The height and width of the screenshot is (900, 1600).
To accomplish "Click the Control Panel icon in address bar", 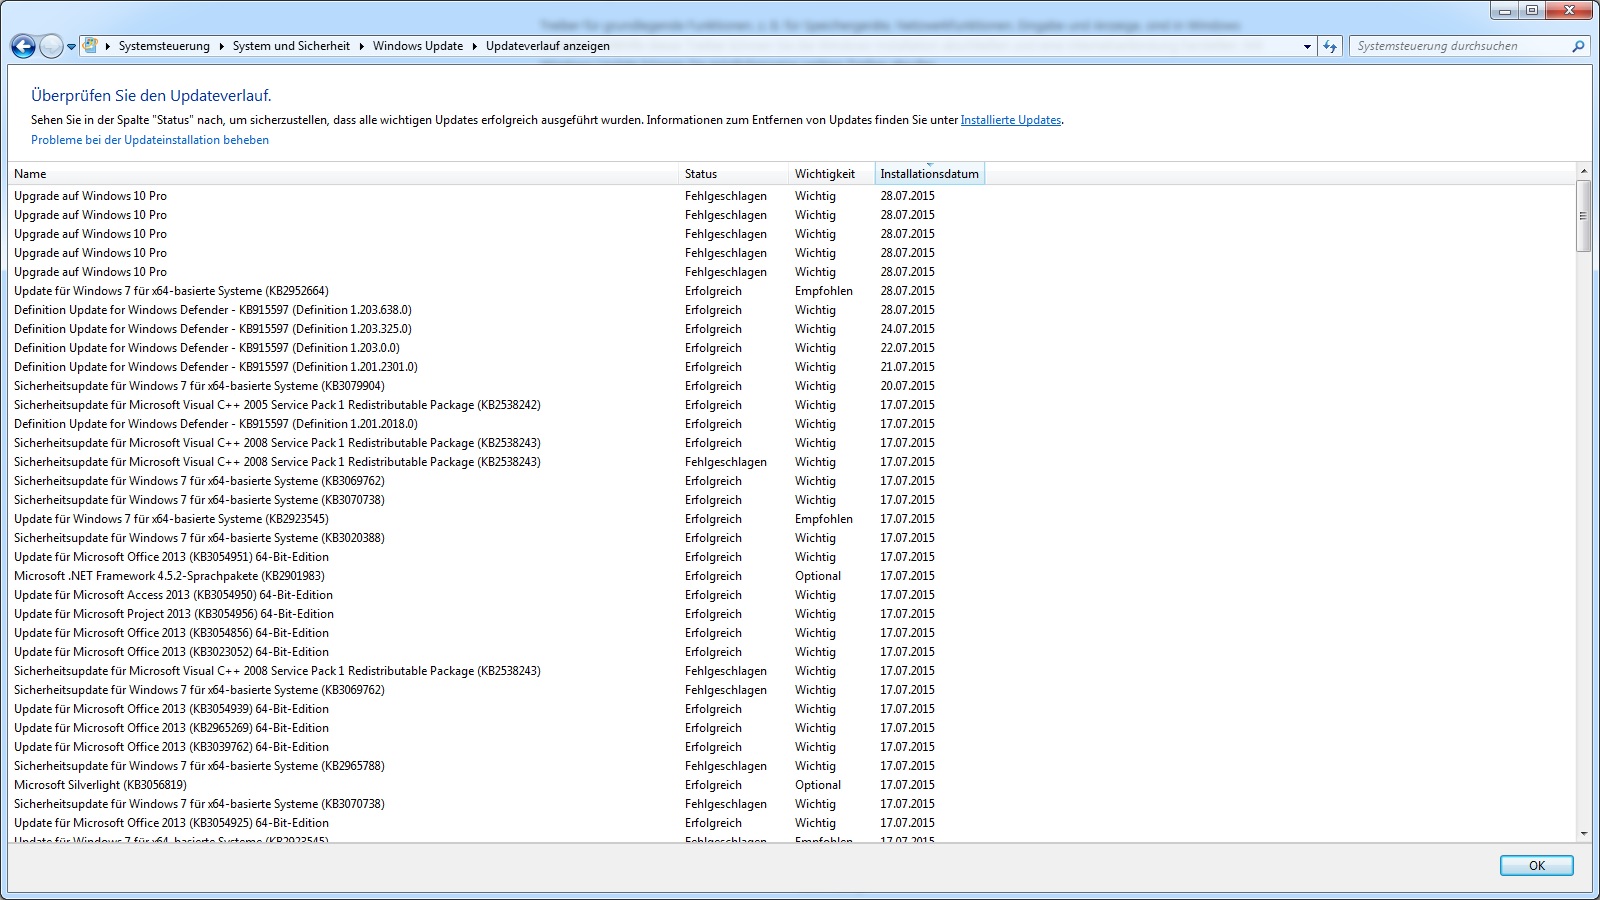I will tap(91, 45).
